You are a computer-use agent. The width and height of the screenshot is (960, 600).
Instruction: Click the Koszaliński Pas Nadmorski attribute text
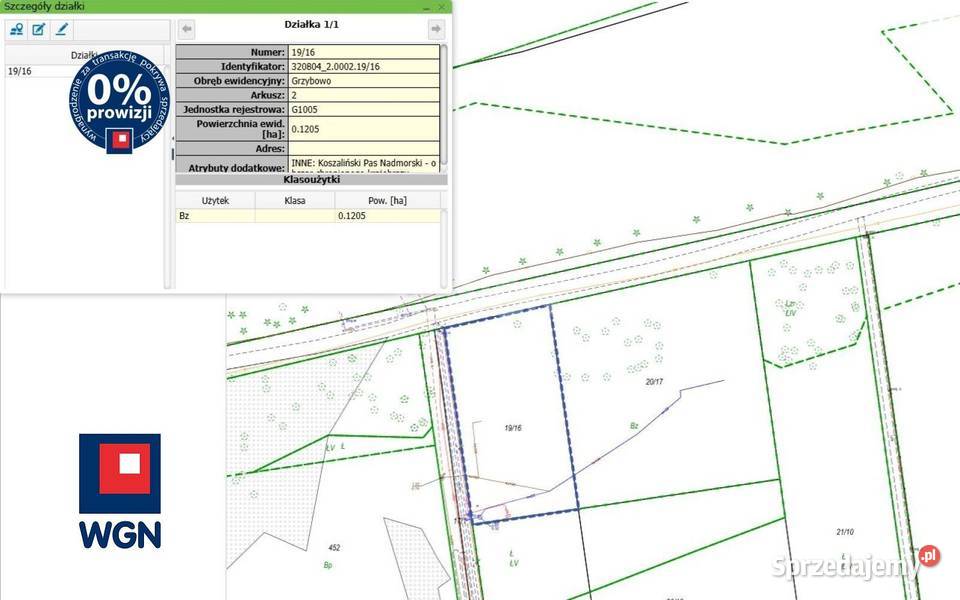tap(364, 164)
